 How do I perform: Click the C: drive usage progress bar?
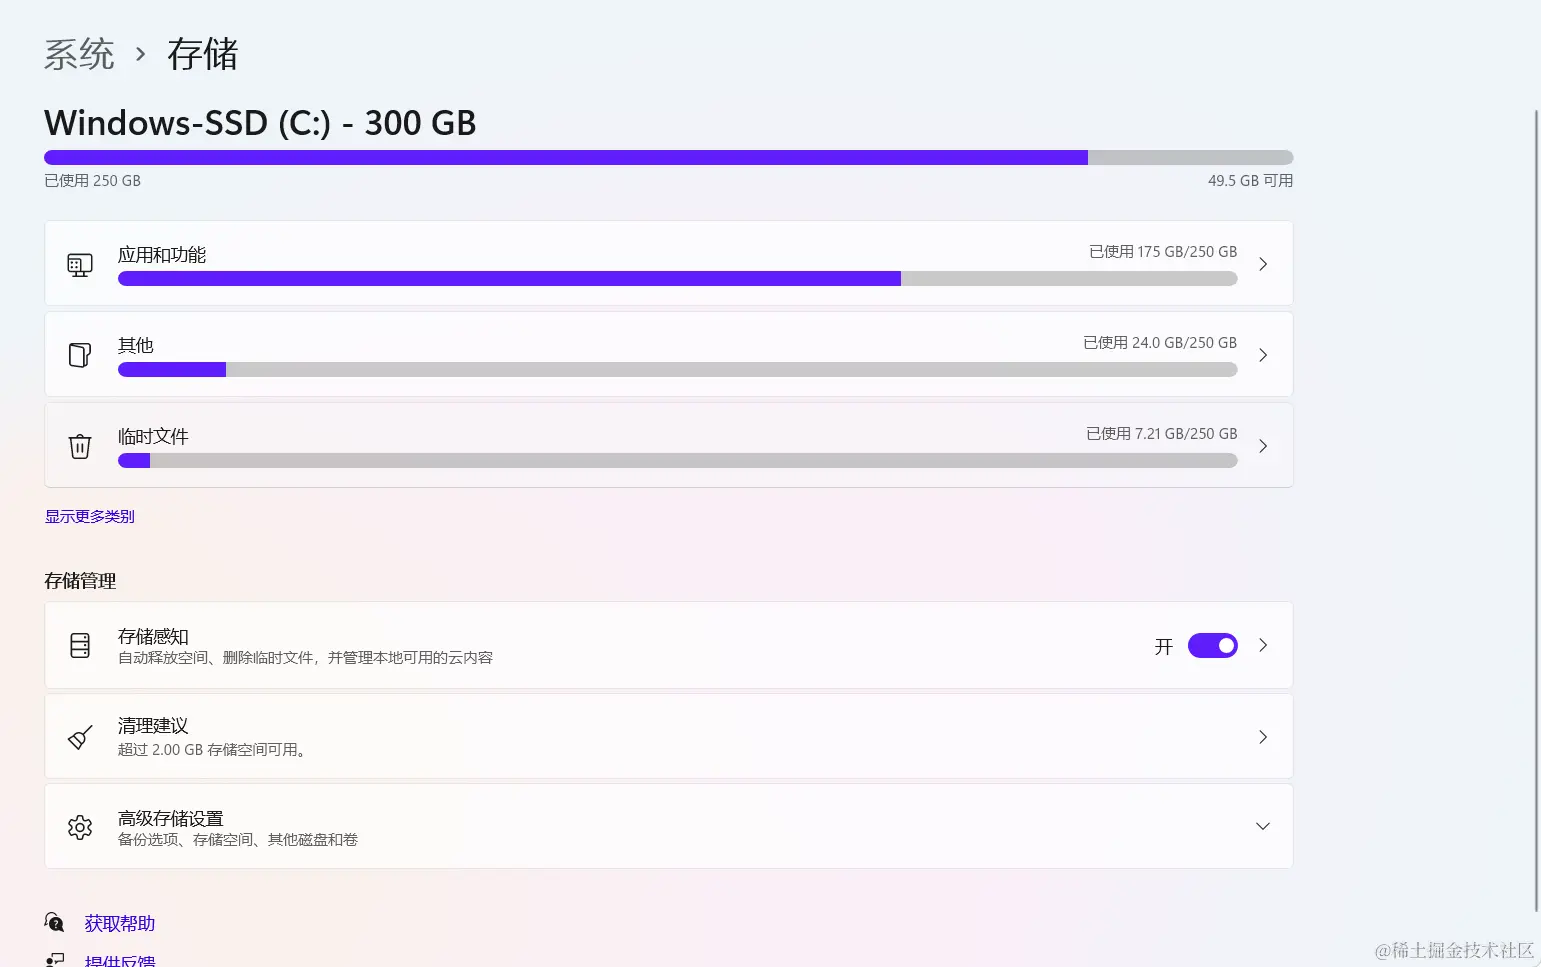[668, 157]
